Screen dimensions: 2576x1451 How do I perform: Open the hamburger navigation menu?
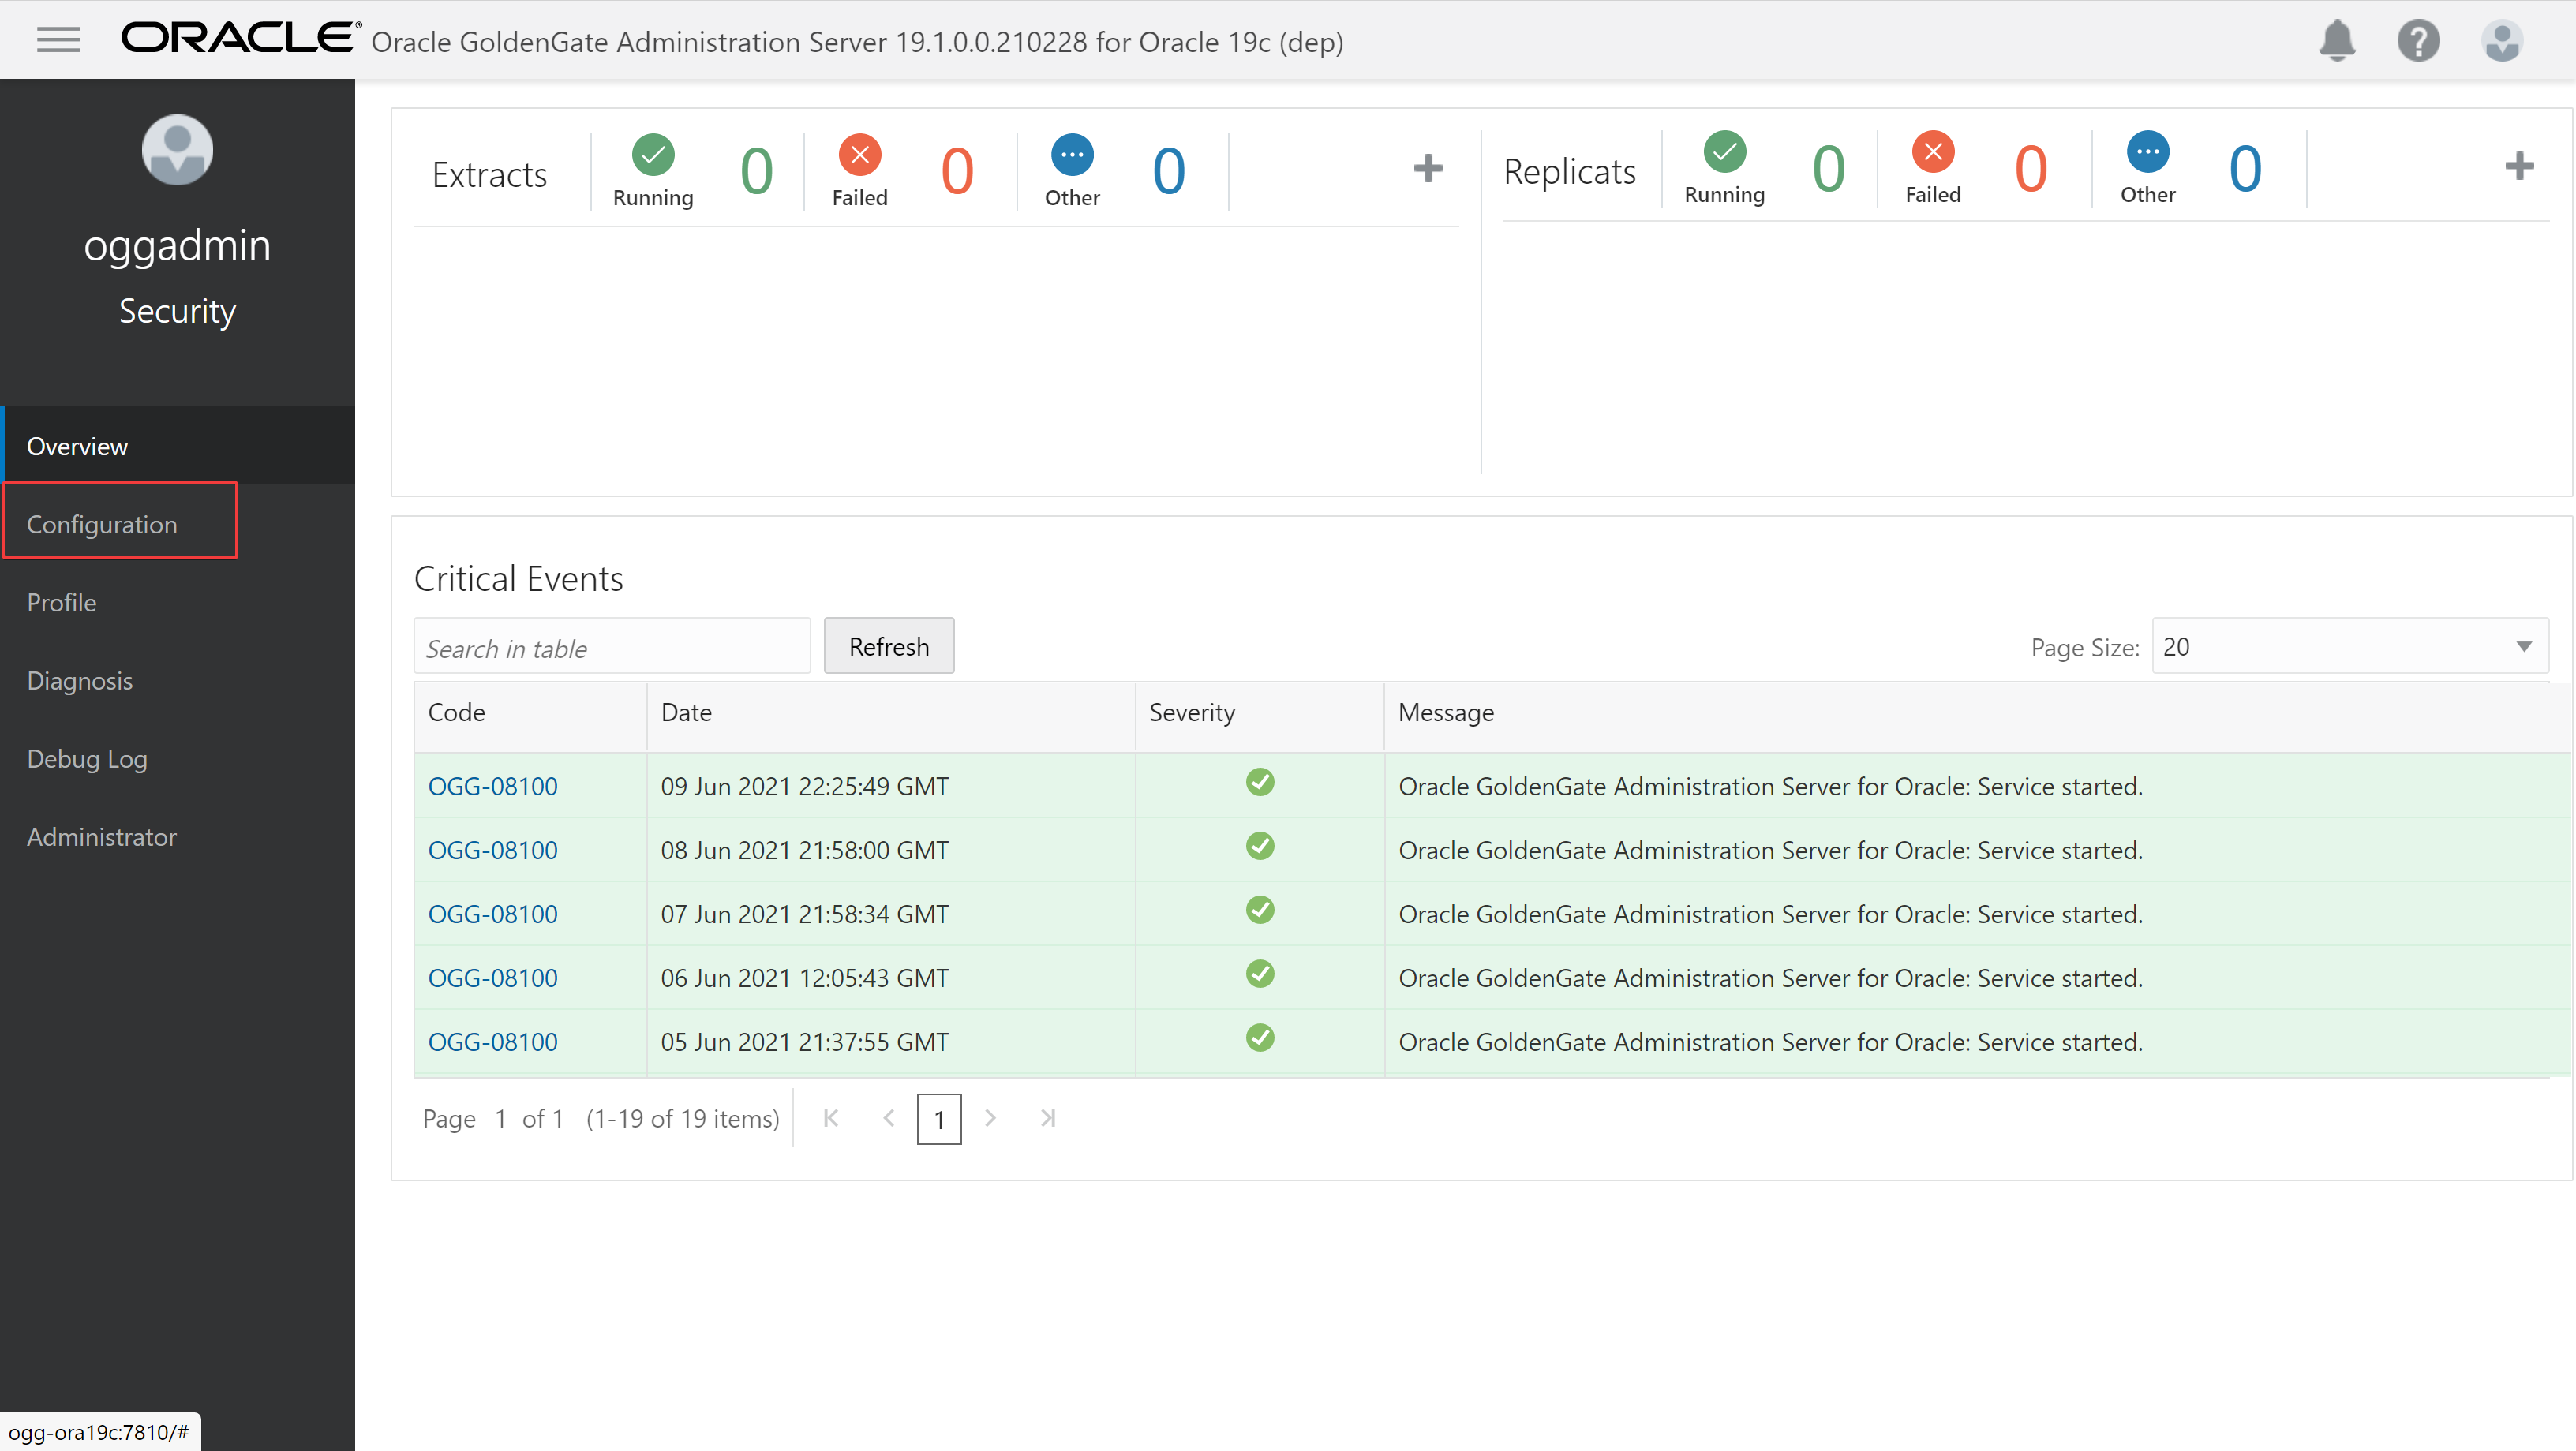(58, 40)
